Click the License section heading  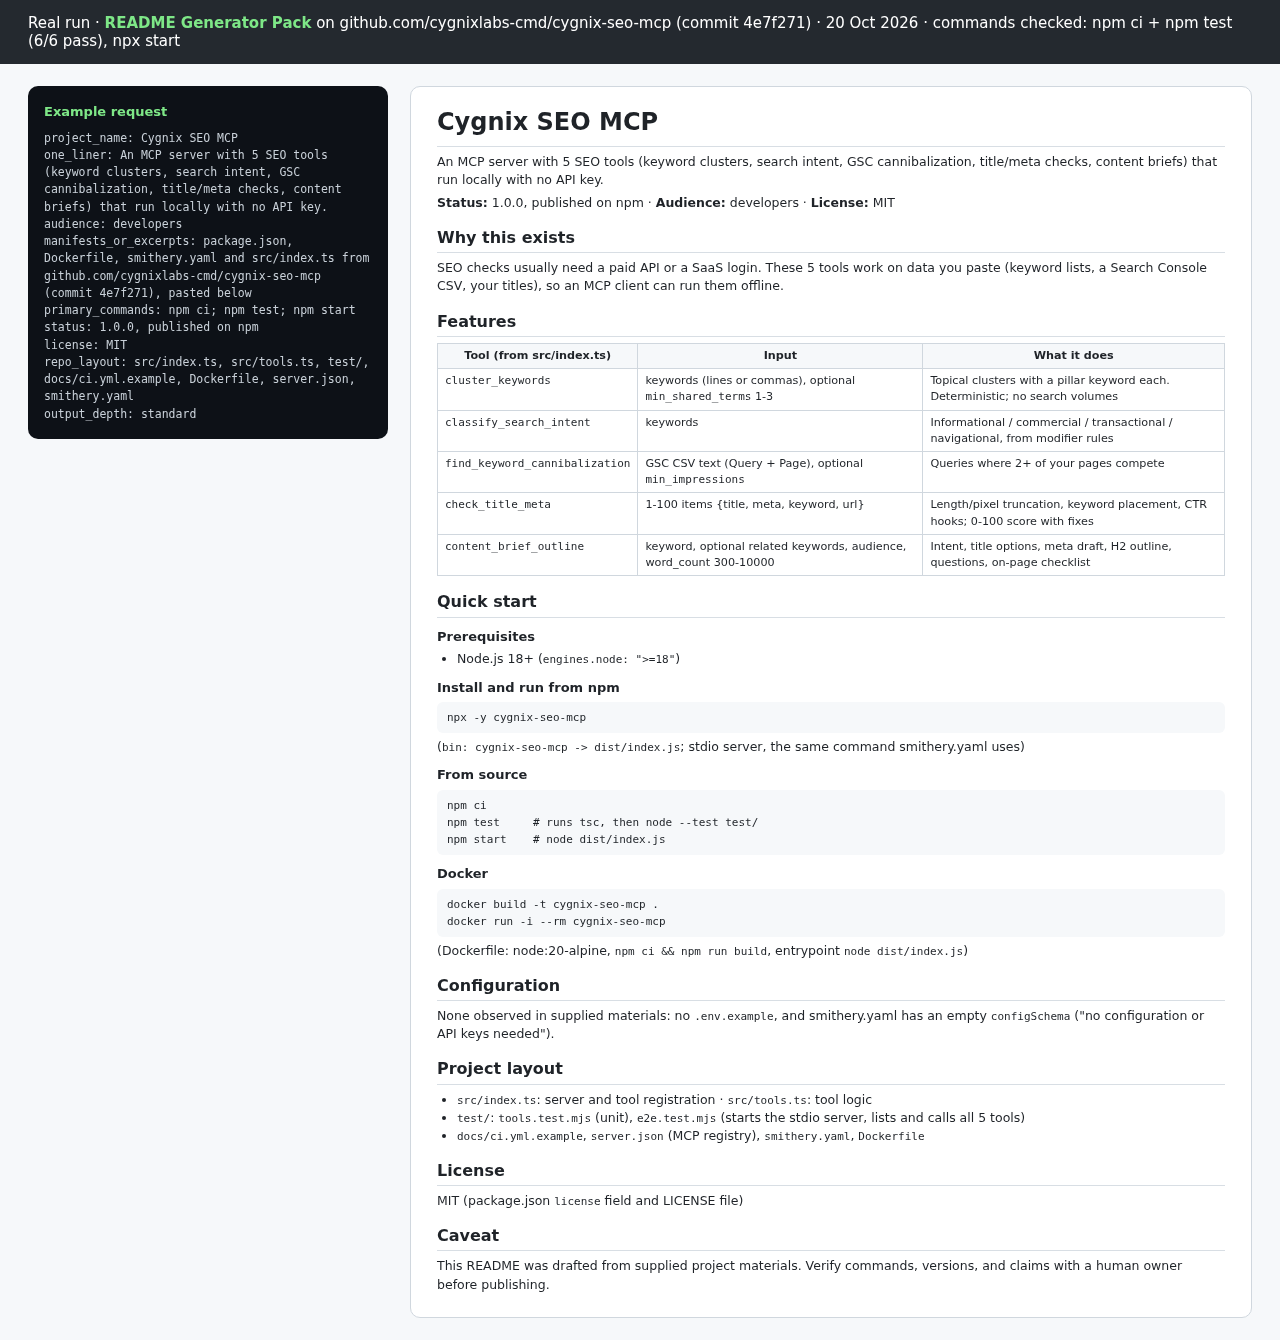(x=470, y=1170)
